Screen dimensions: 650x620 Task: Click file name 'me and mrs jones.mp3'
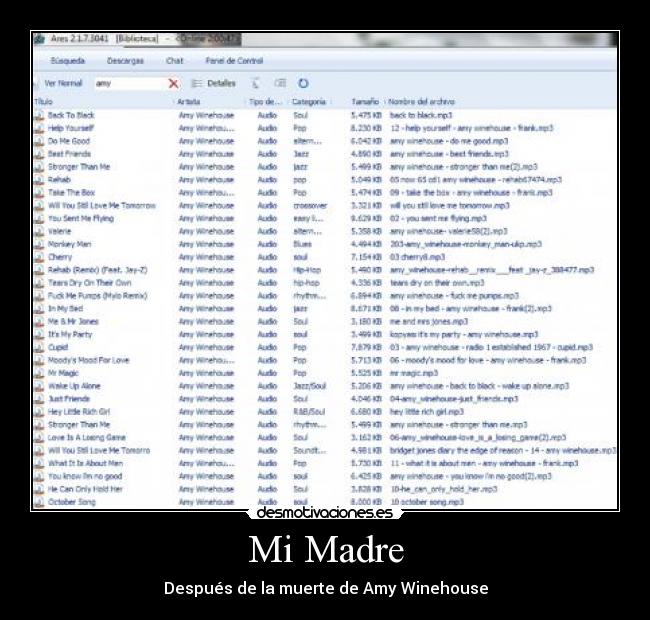pyautogui.click(x=429, y=322)
